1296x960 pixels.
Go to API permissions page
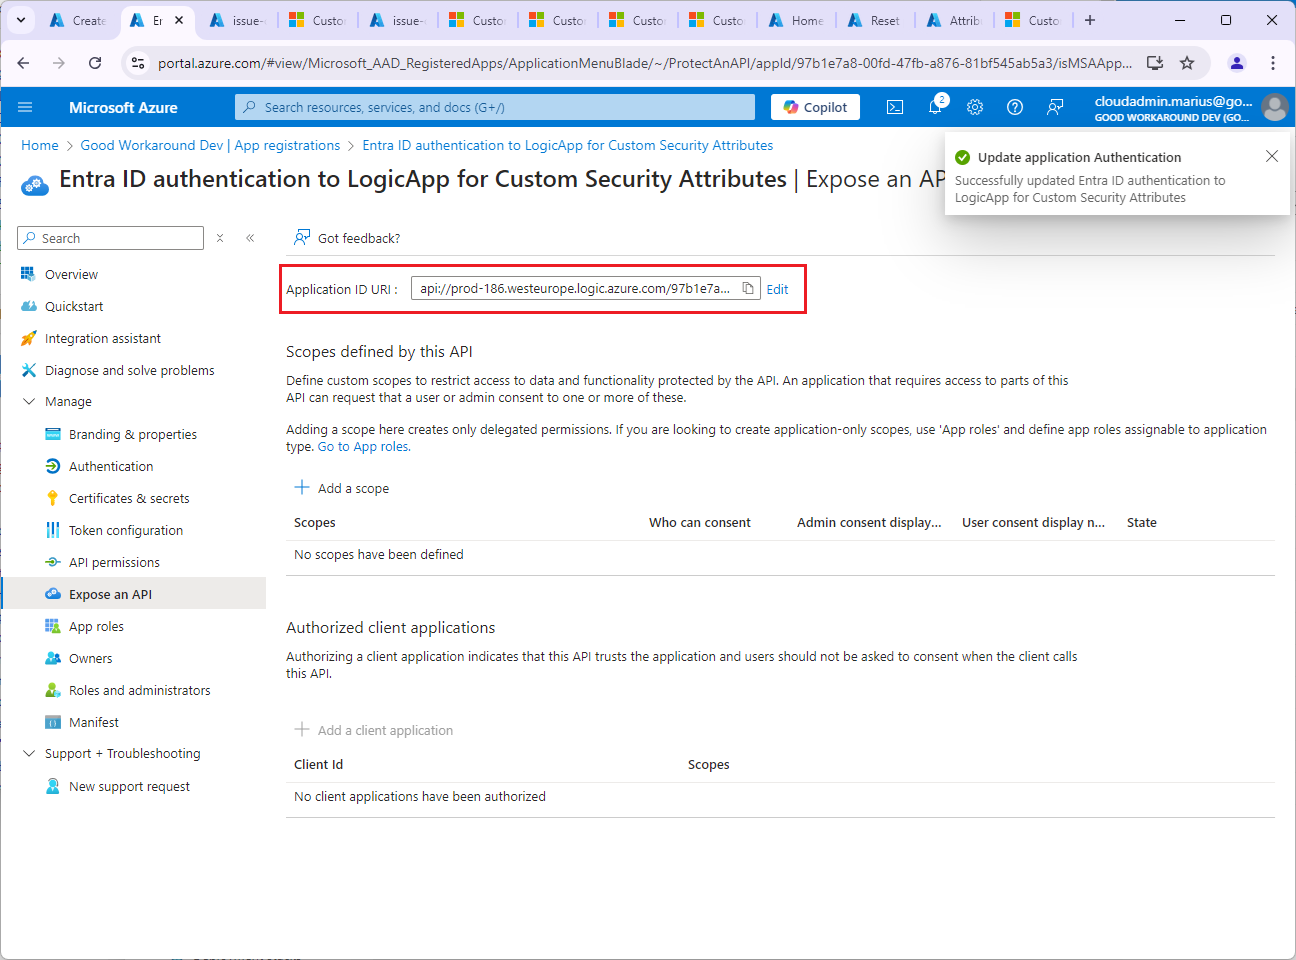point(114,562)
